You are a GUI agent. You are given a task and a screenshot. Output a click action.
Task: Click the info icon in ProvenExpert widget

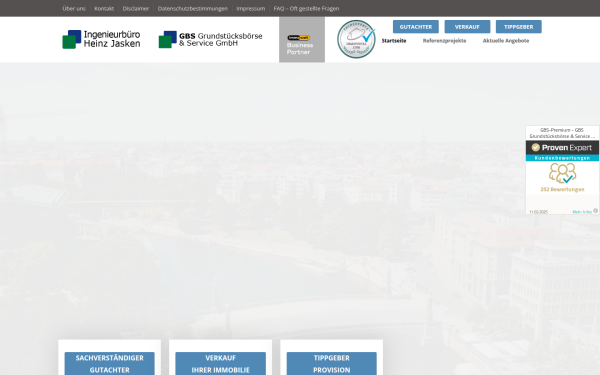tap(595, 211)
